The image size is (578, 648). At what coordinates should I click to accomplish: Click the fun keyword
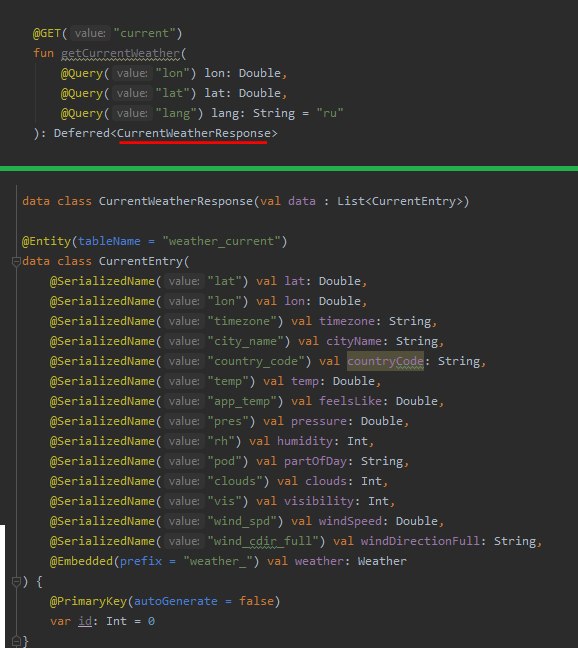coord(43,53)
